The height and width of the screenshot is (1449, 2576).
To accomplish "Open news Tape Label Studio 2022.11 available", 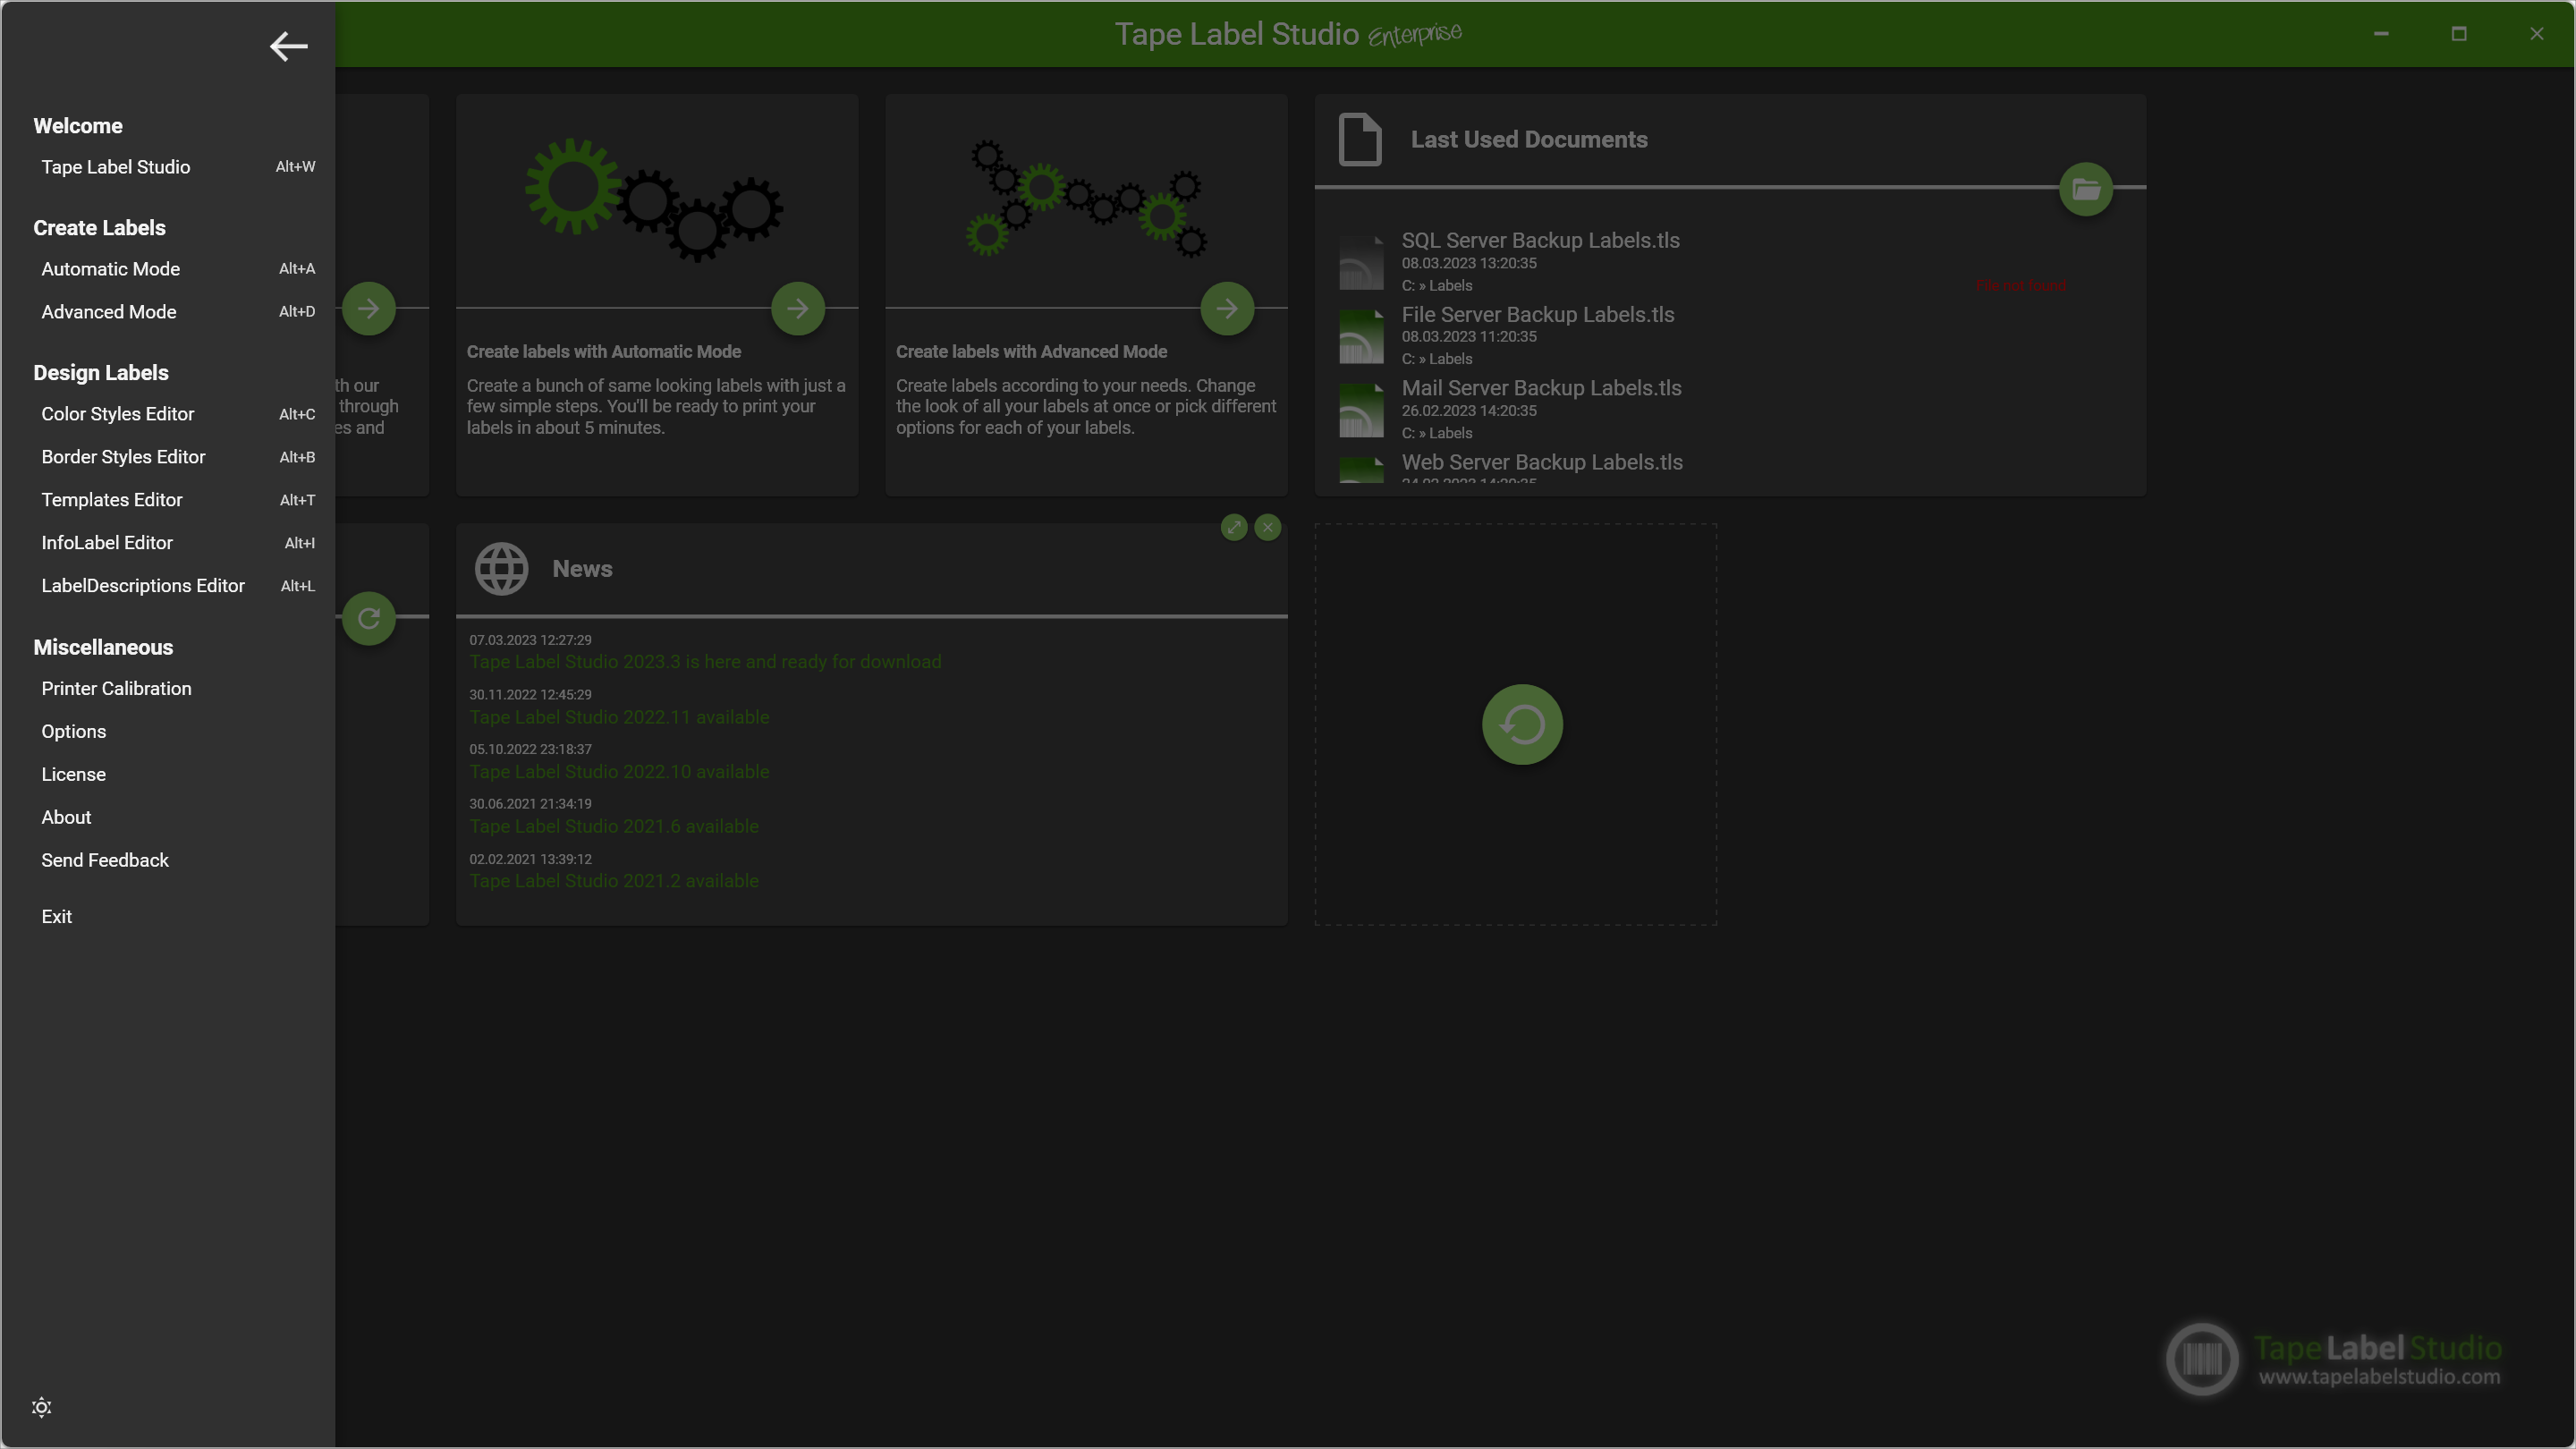I will [x=619, y=717].
